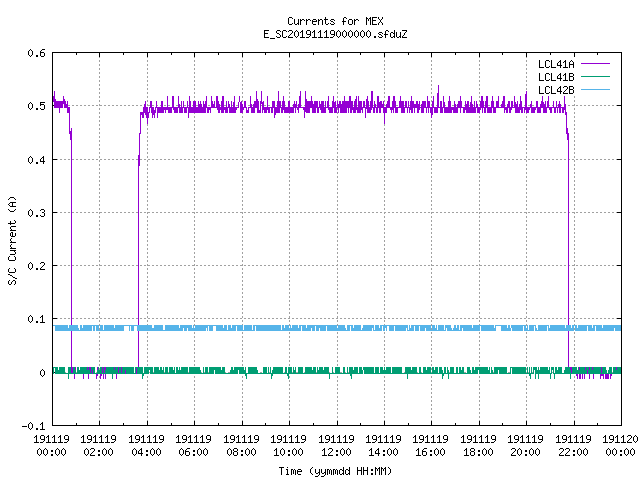Viewport: 640px width, 480px height.
Task: Click the purple LCL41A trace falling edge before 22:00
Action: (568, 253)
